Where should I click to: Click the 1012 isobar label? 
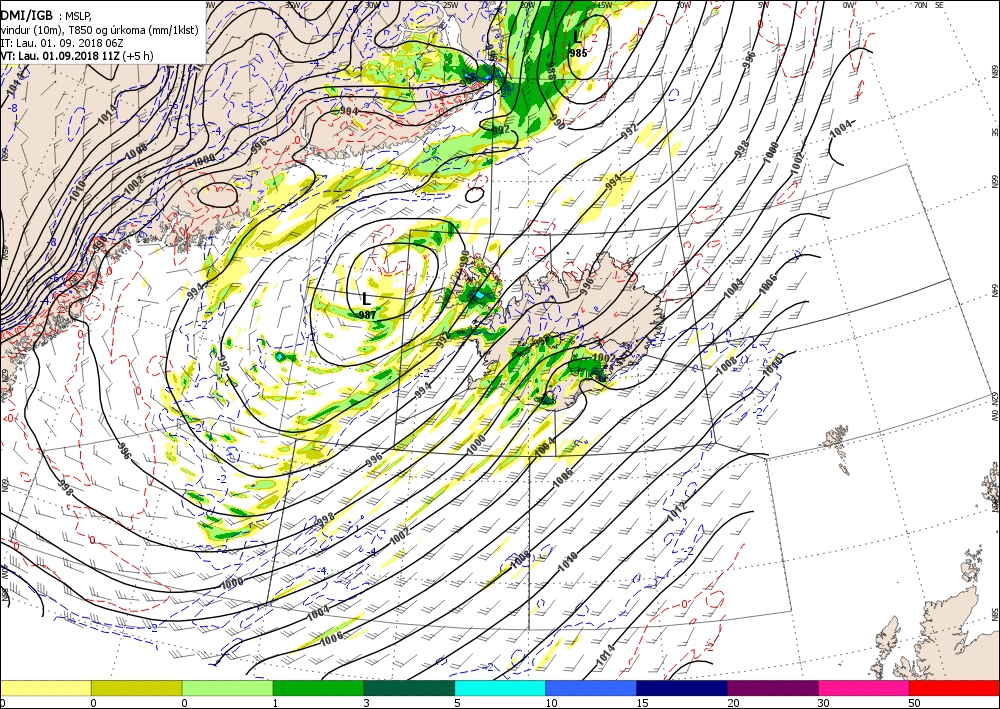(676, 509)
